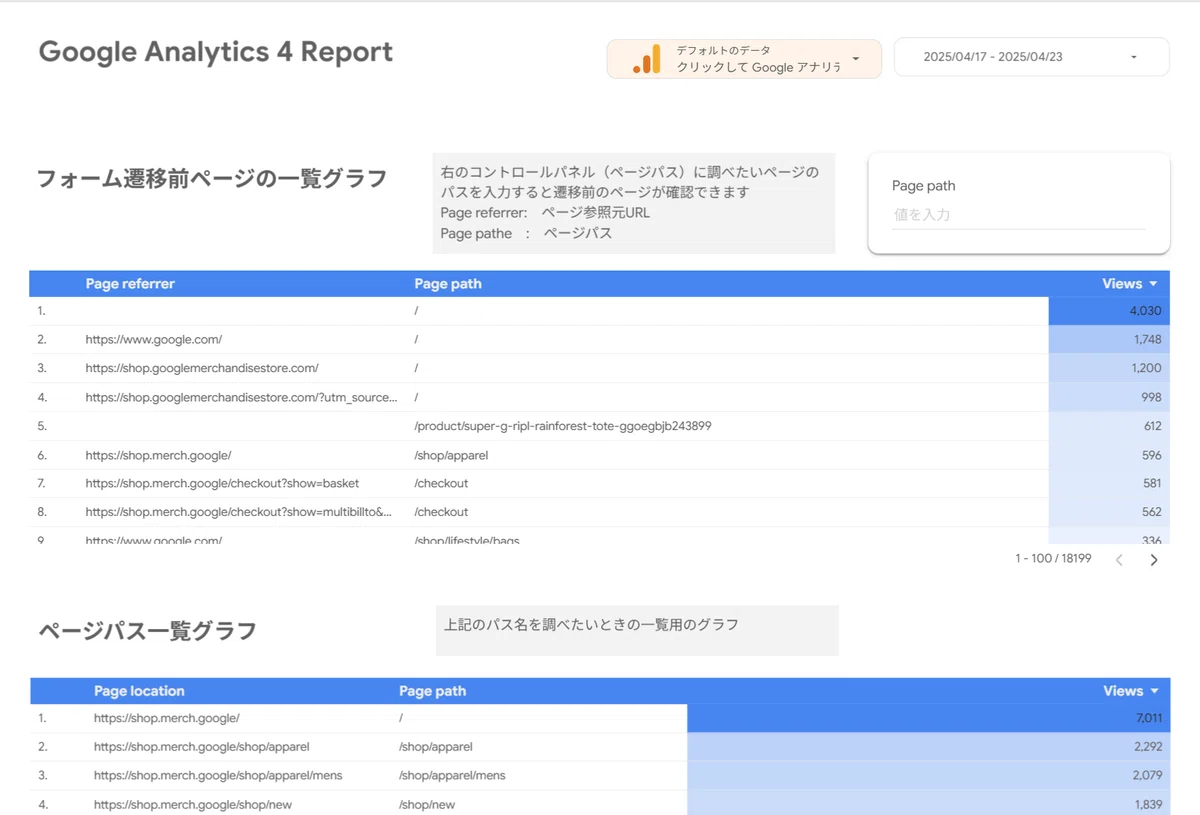
Task: Click referrer with ?utm_source in row 4
Action: pyautogui.click(x=241, y=397)
